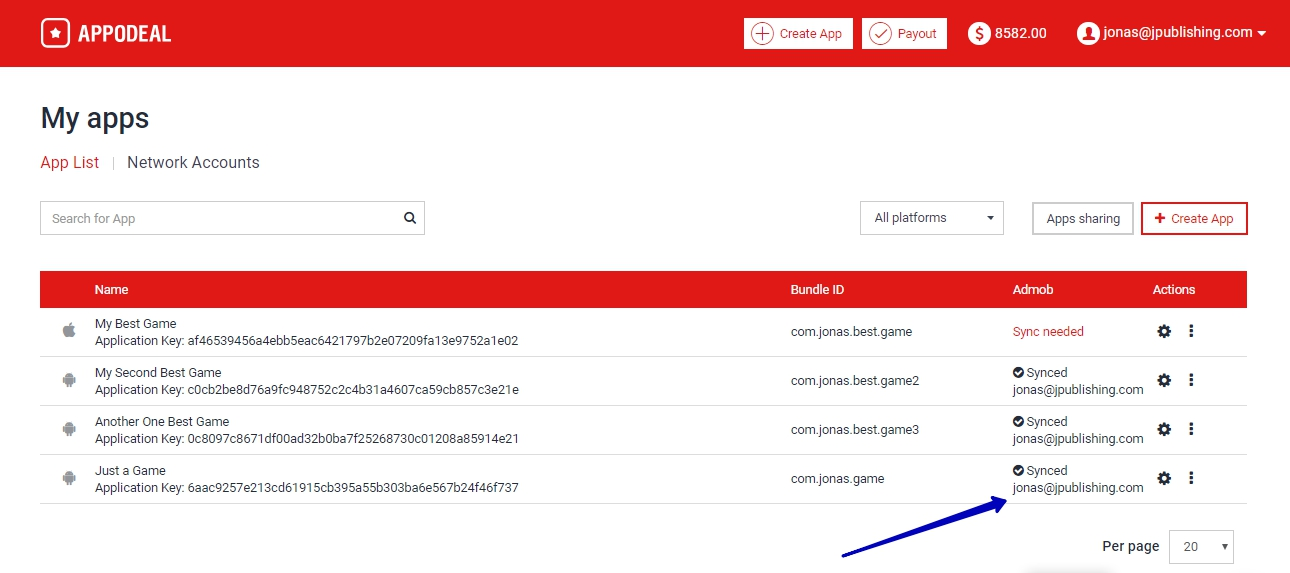The height and width of the screenshot is (573, 1290).
Task: Click the red-outlined Create App button
Action: [x=1194, y=219]
